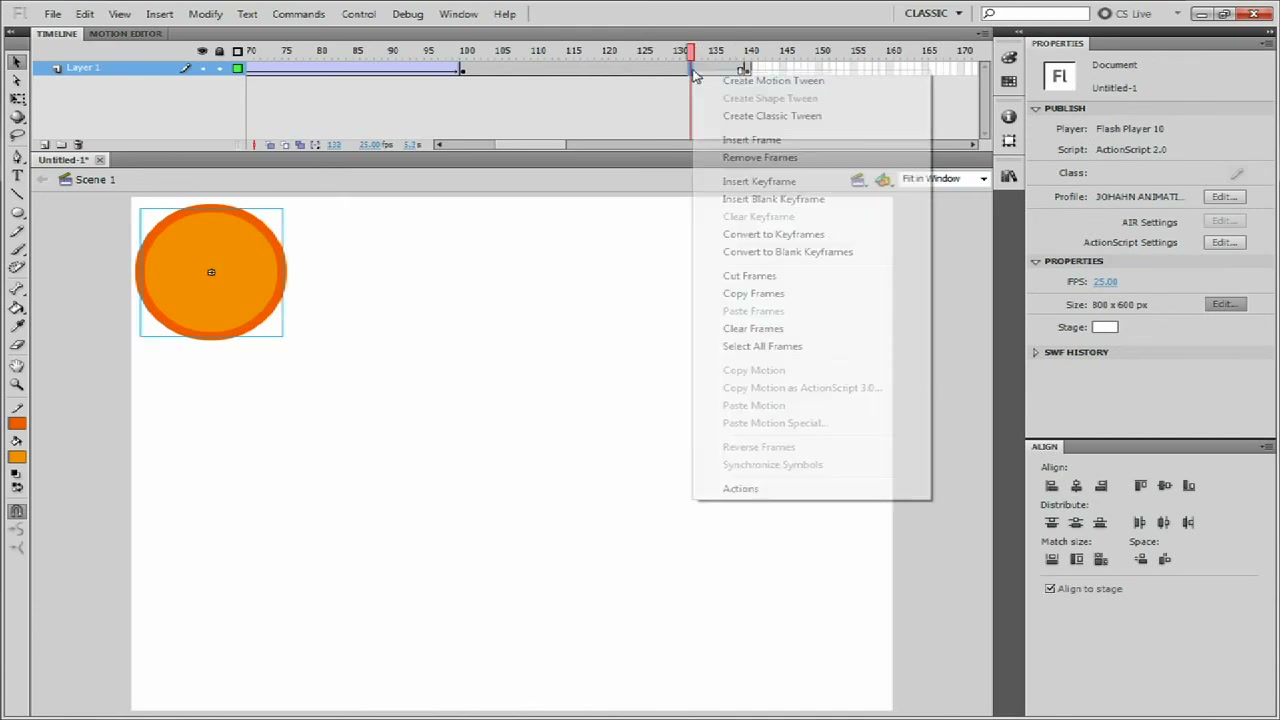Open the Info panel icon
The height and width of the screenshot is (720, 1280).
(1009, 117)
